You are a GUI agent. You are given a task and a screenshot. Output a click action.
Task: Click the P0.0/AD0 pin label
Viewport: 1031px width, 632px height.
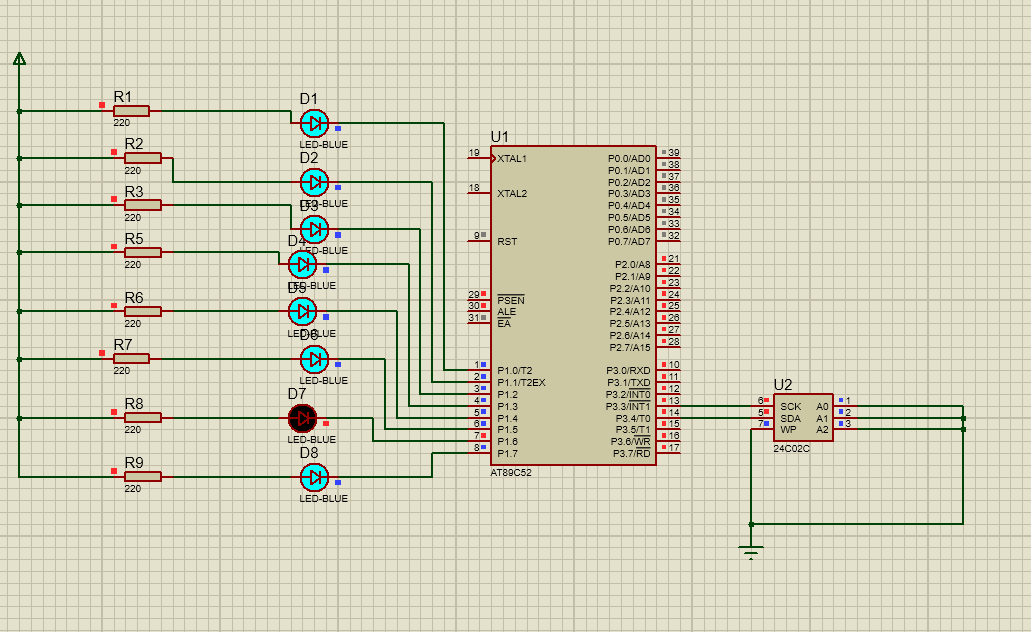point(629,158)
